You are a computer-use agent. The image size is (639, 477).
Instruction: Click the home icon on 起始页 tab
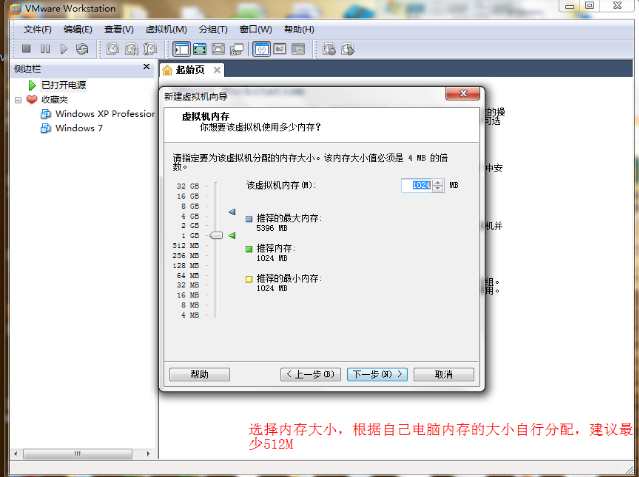[x=167, y=70]
